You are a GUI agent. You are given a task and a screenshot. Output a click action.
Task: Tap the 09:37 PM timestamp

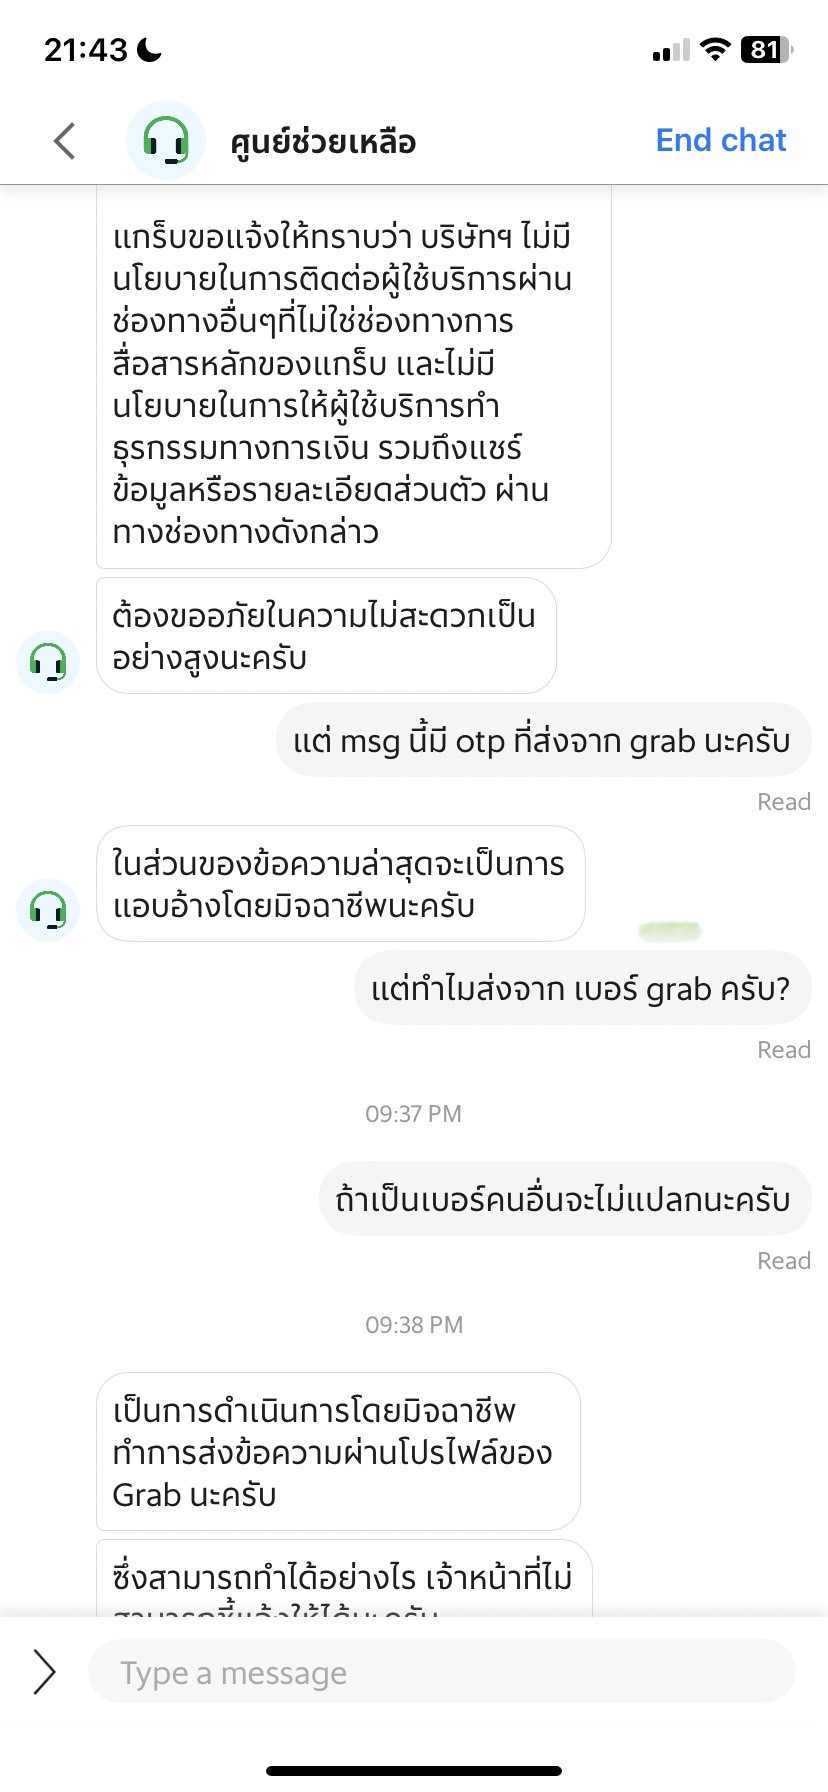414,1114
